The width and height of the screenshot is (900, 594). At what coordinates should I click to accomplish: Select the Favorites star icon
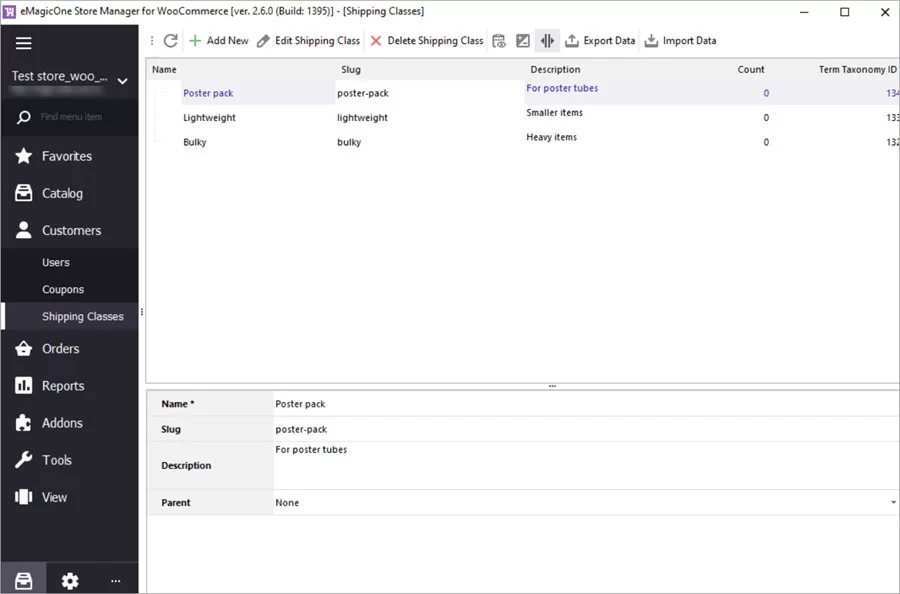(x=22, y=156)
